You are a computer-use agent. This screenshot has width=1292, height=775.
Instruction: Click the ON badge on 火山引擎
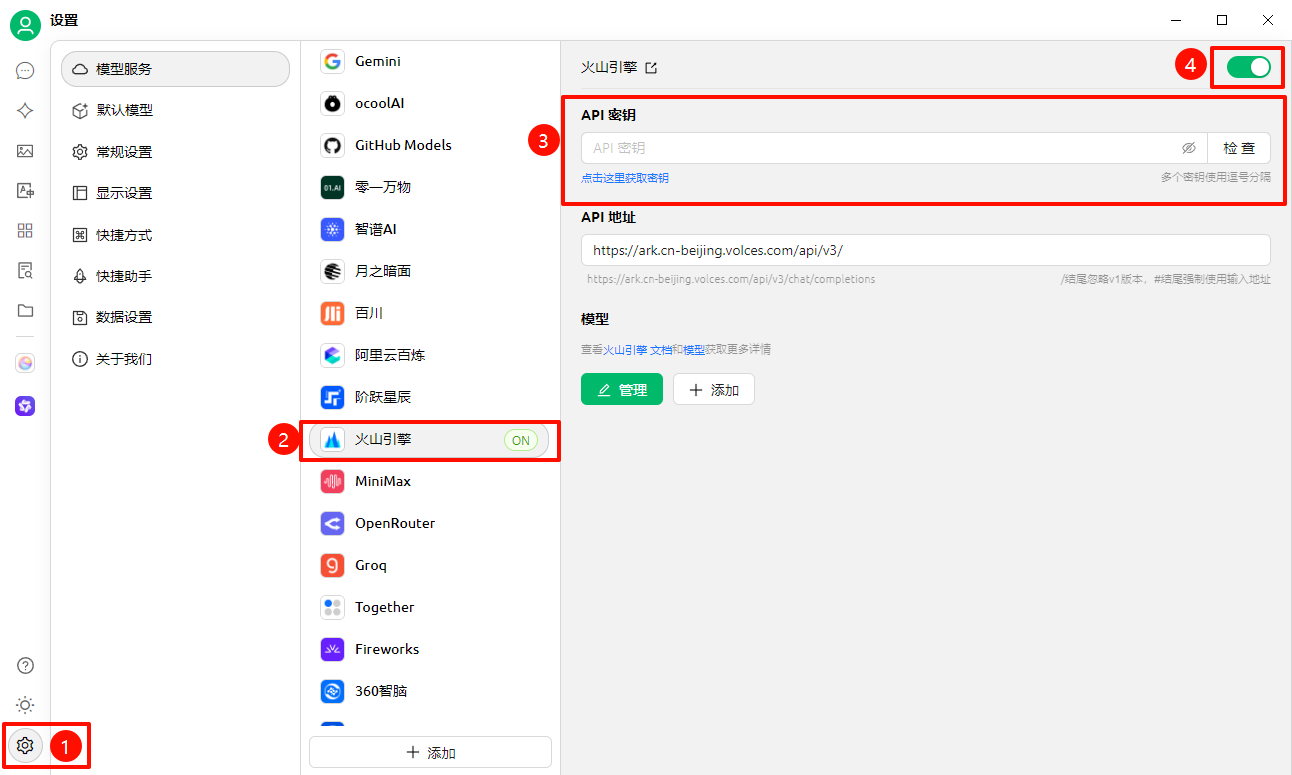pos(521,440)
